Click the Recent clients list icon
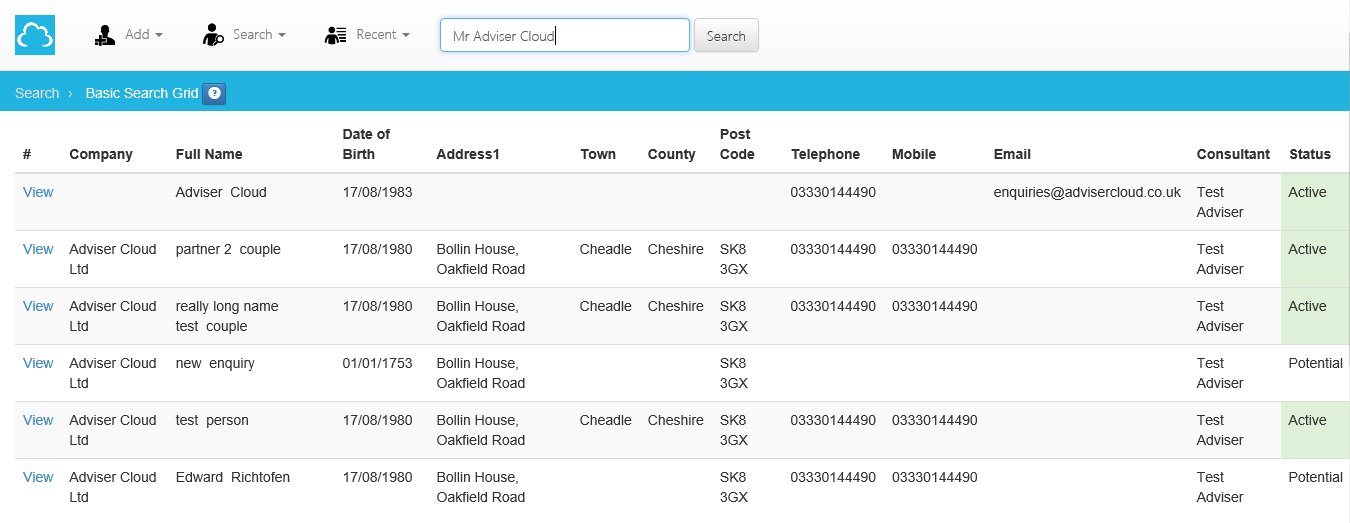Viewport: 1350px width, 523px height. pyautogui.click(x=335, y=35)
